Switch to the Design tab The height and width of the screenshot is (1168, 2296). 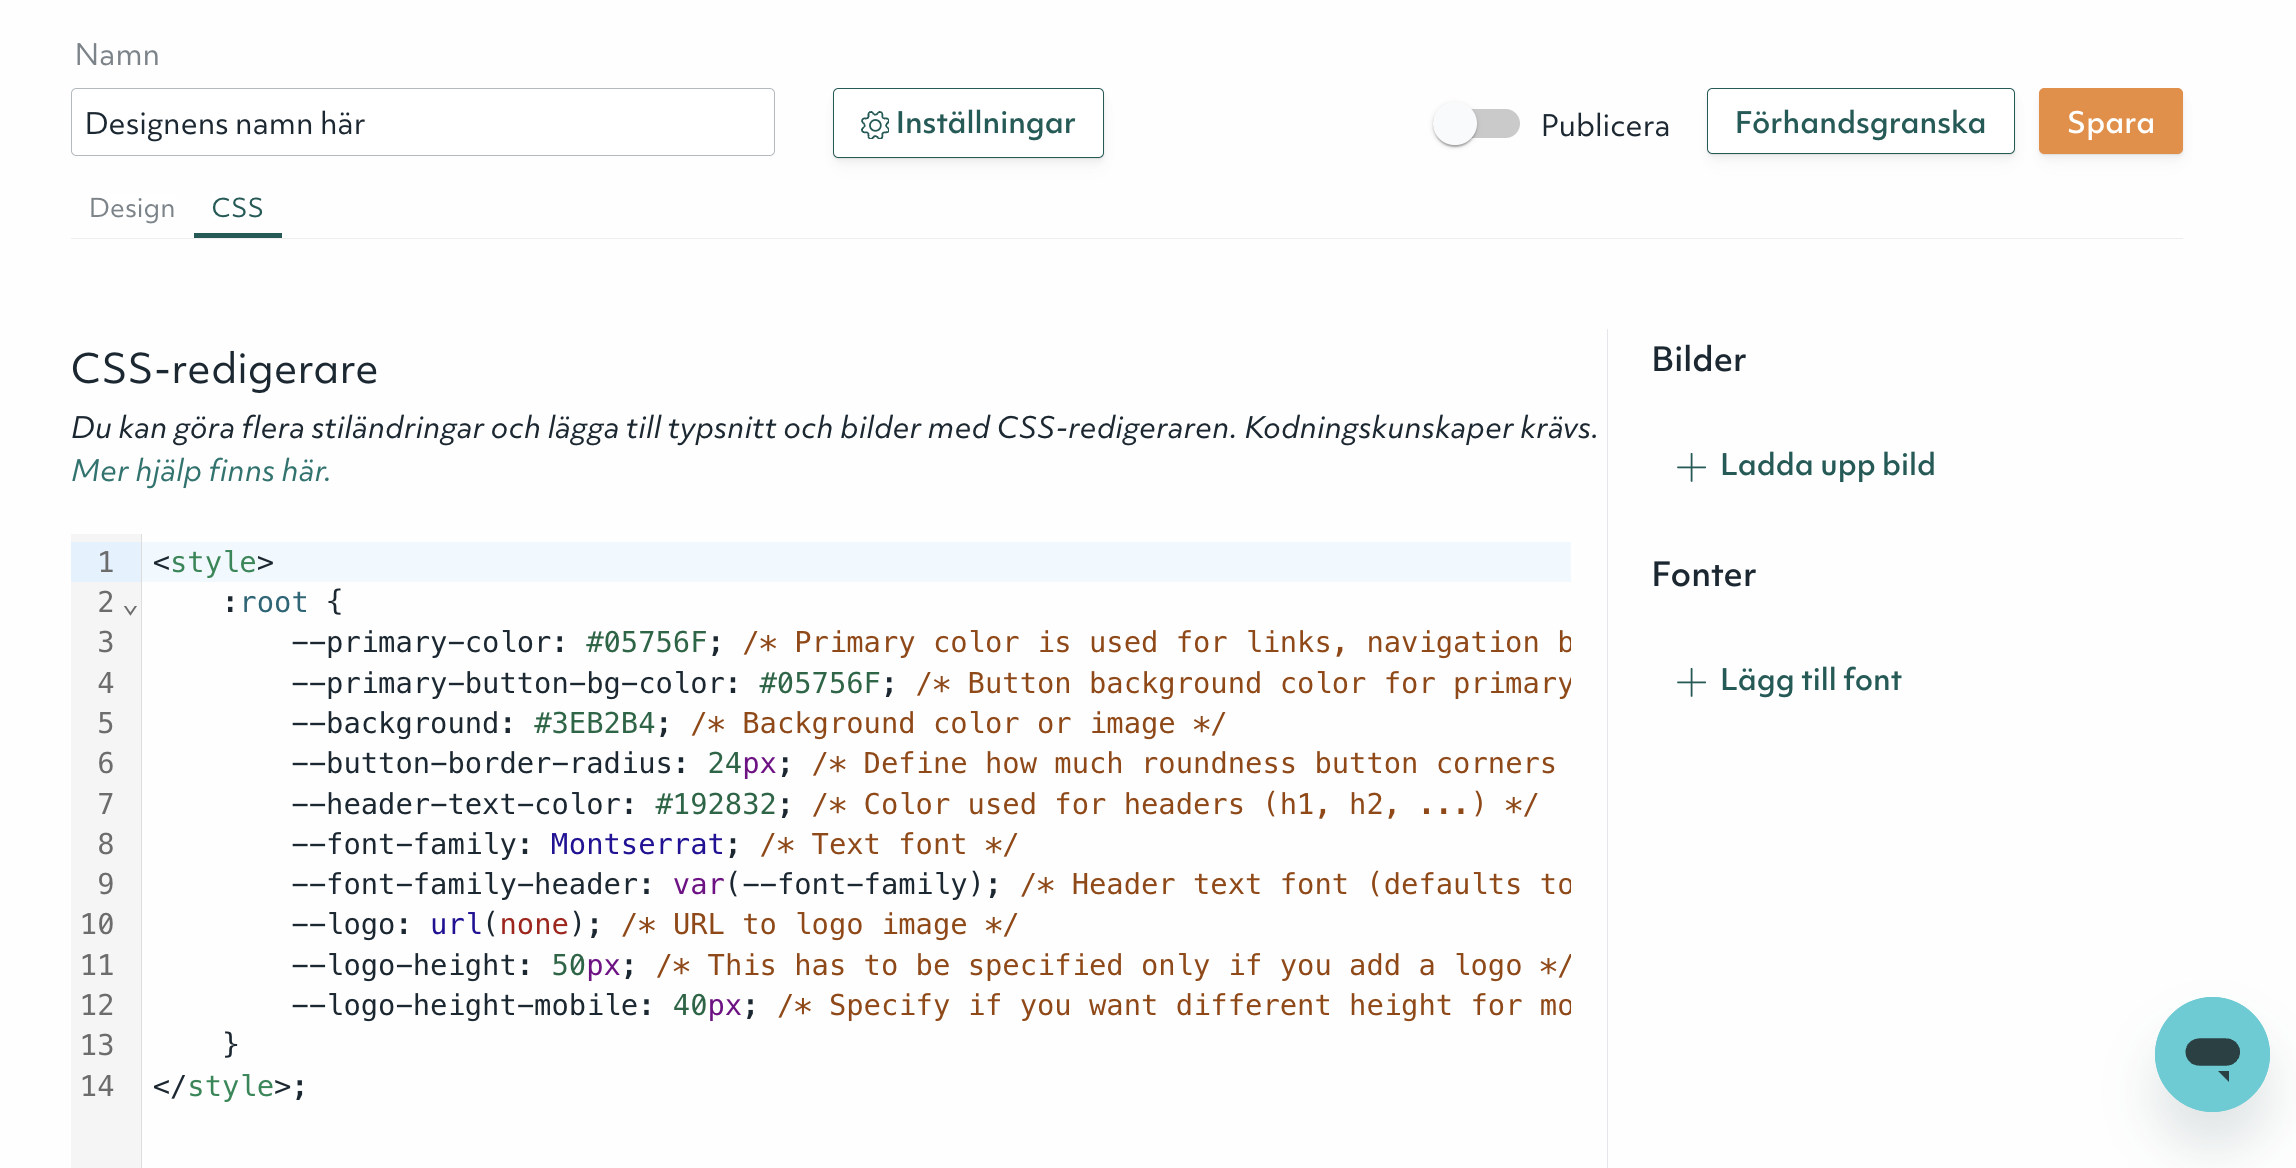(132, 208)
